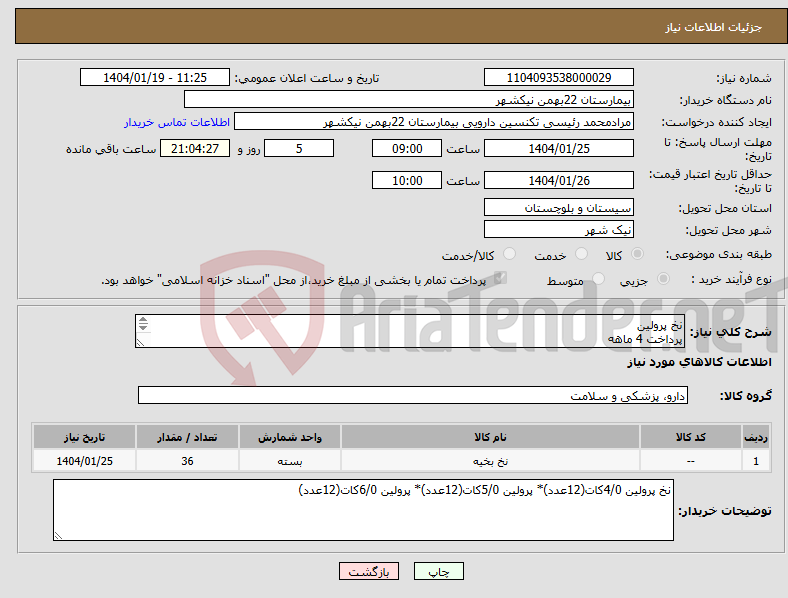Click the بازگشت (back) button

[369, 571]
